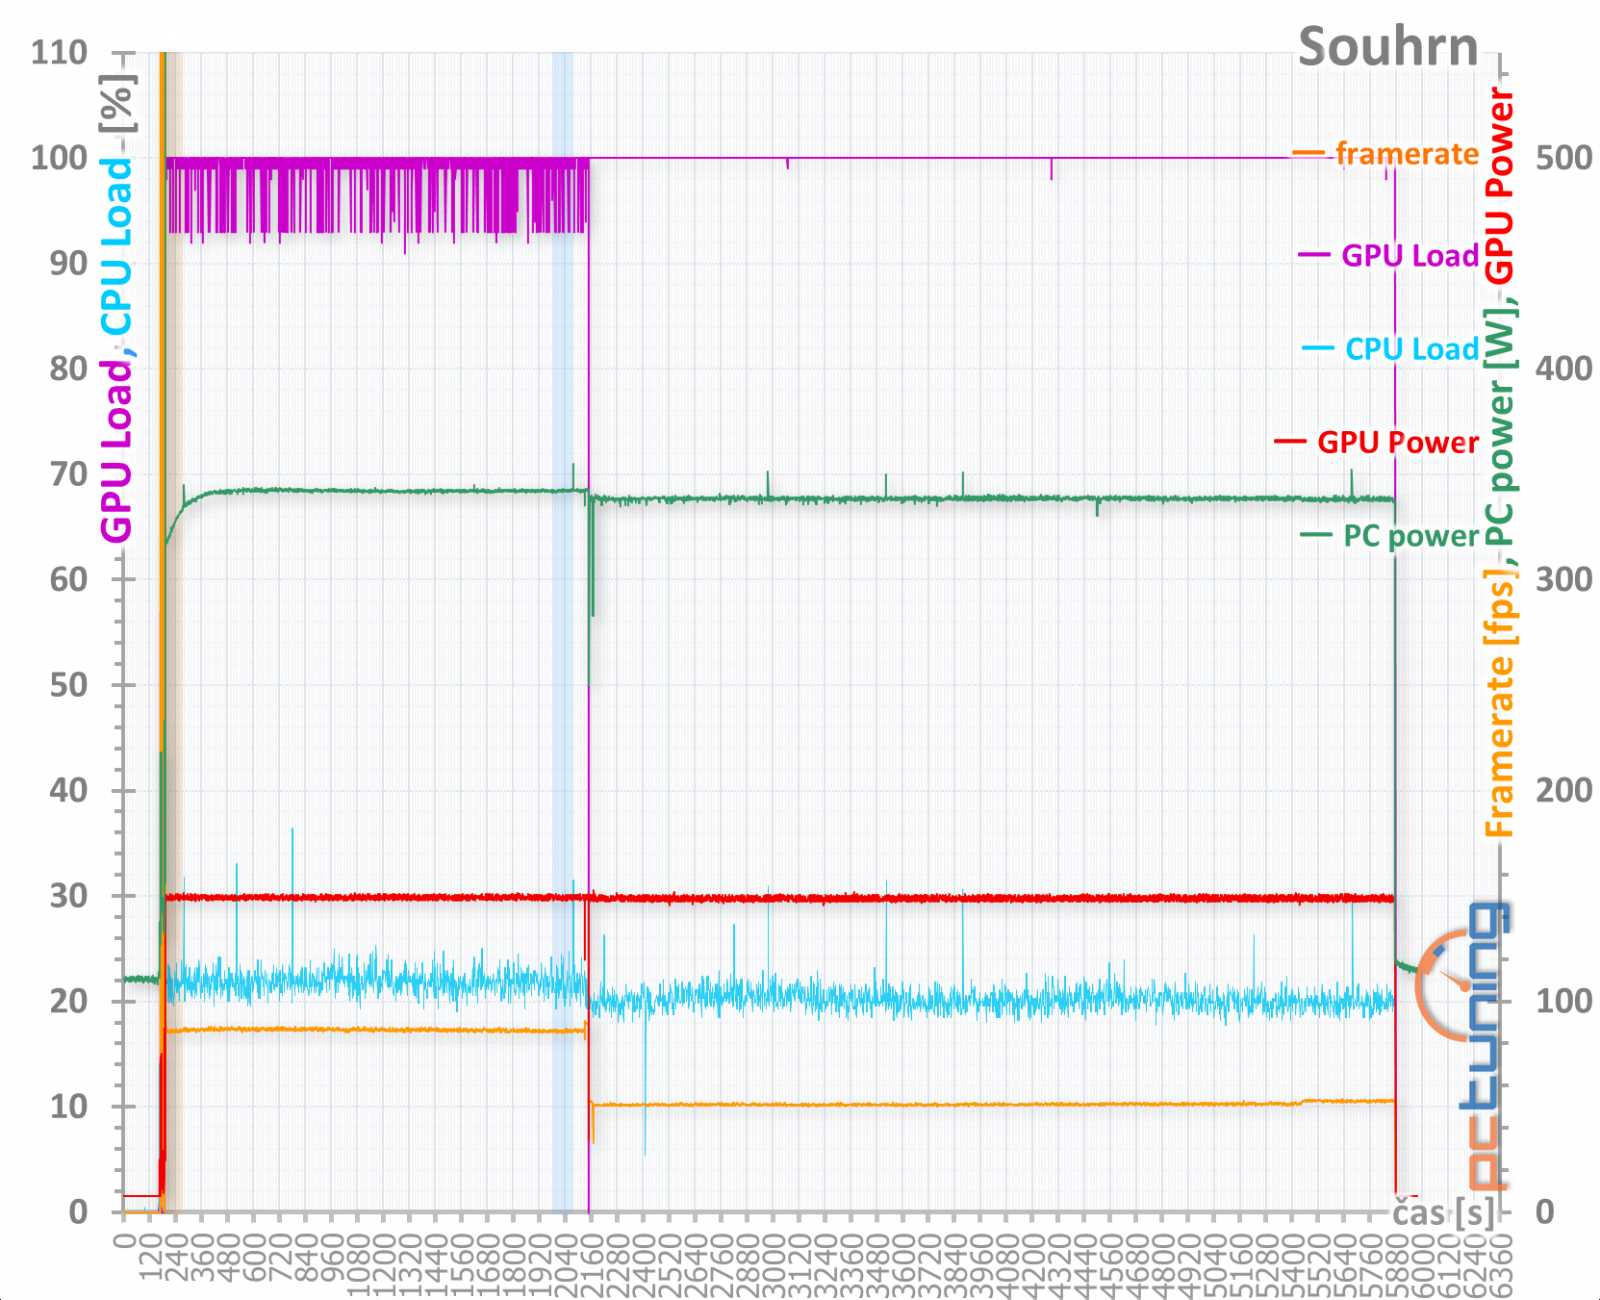
Task: Click left axis value 10
Action: [x=69, y=1106]
